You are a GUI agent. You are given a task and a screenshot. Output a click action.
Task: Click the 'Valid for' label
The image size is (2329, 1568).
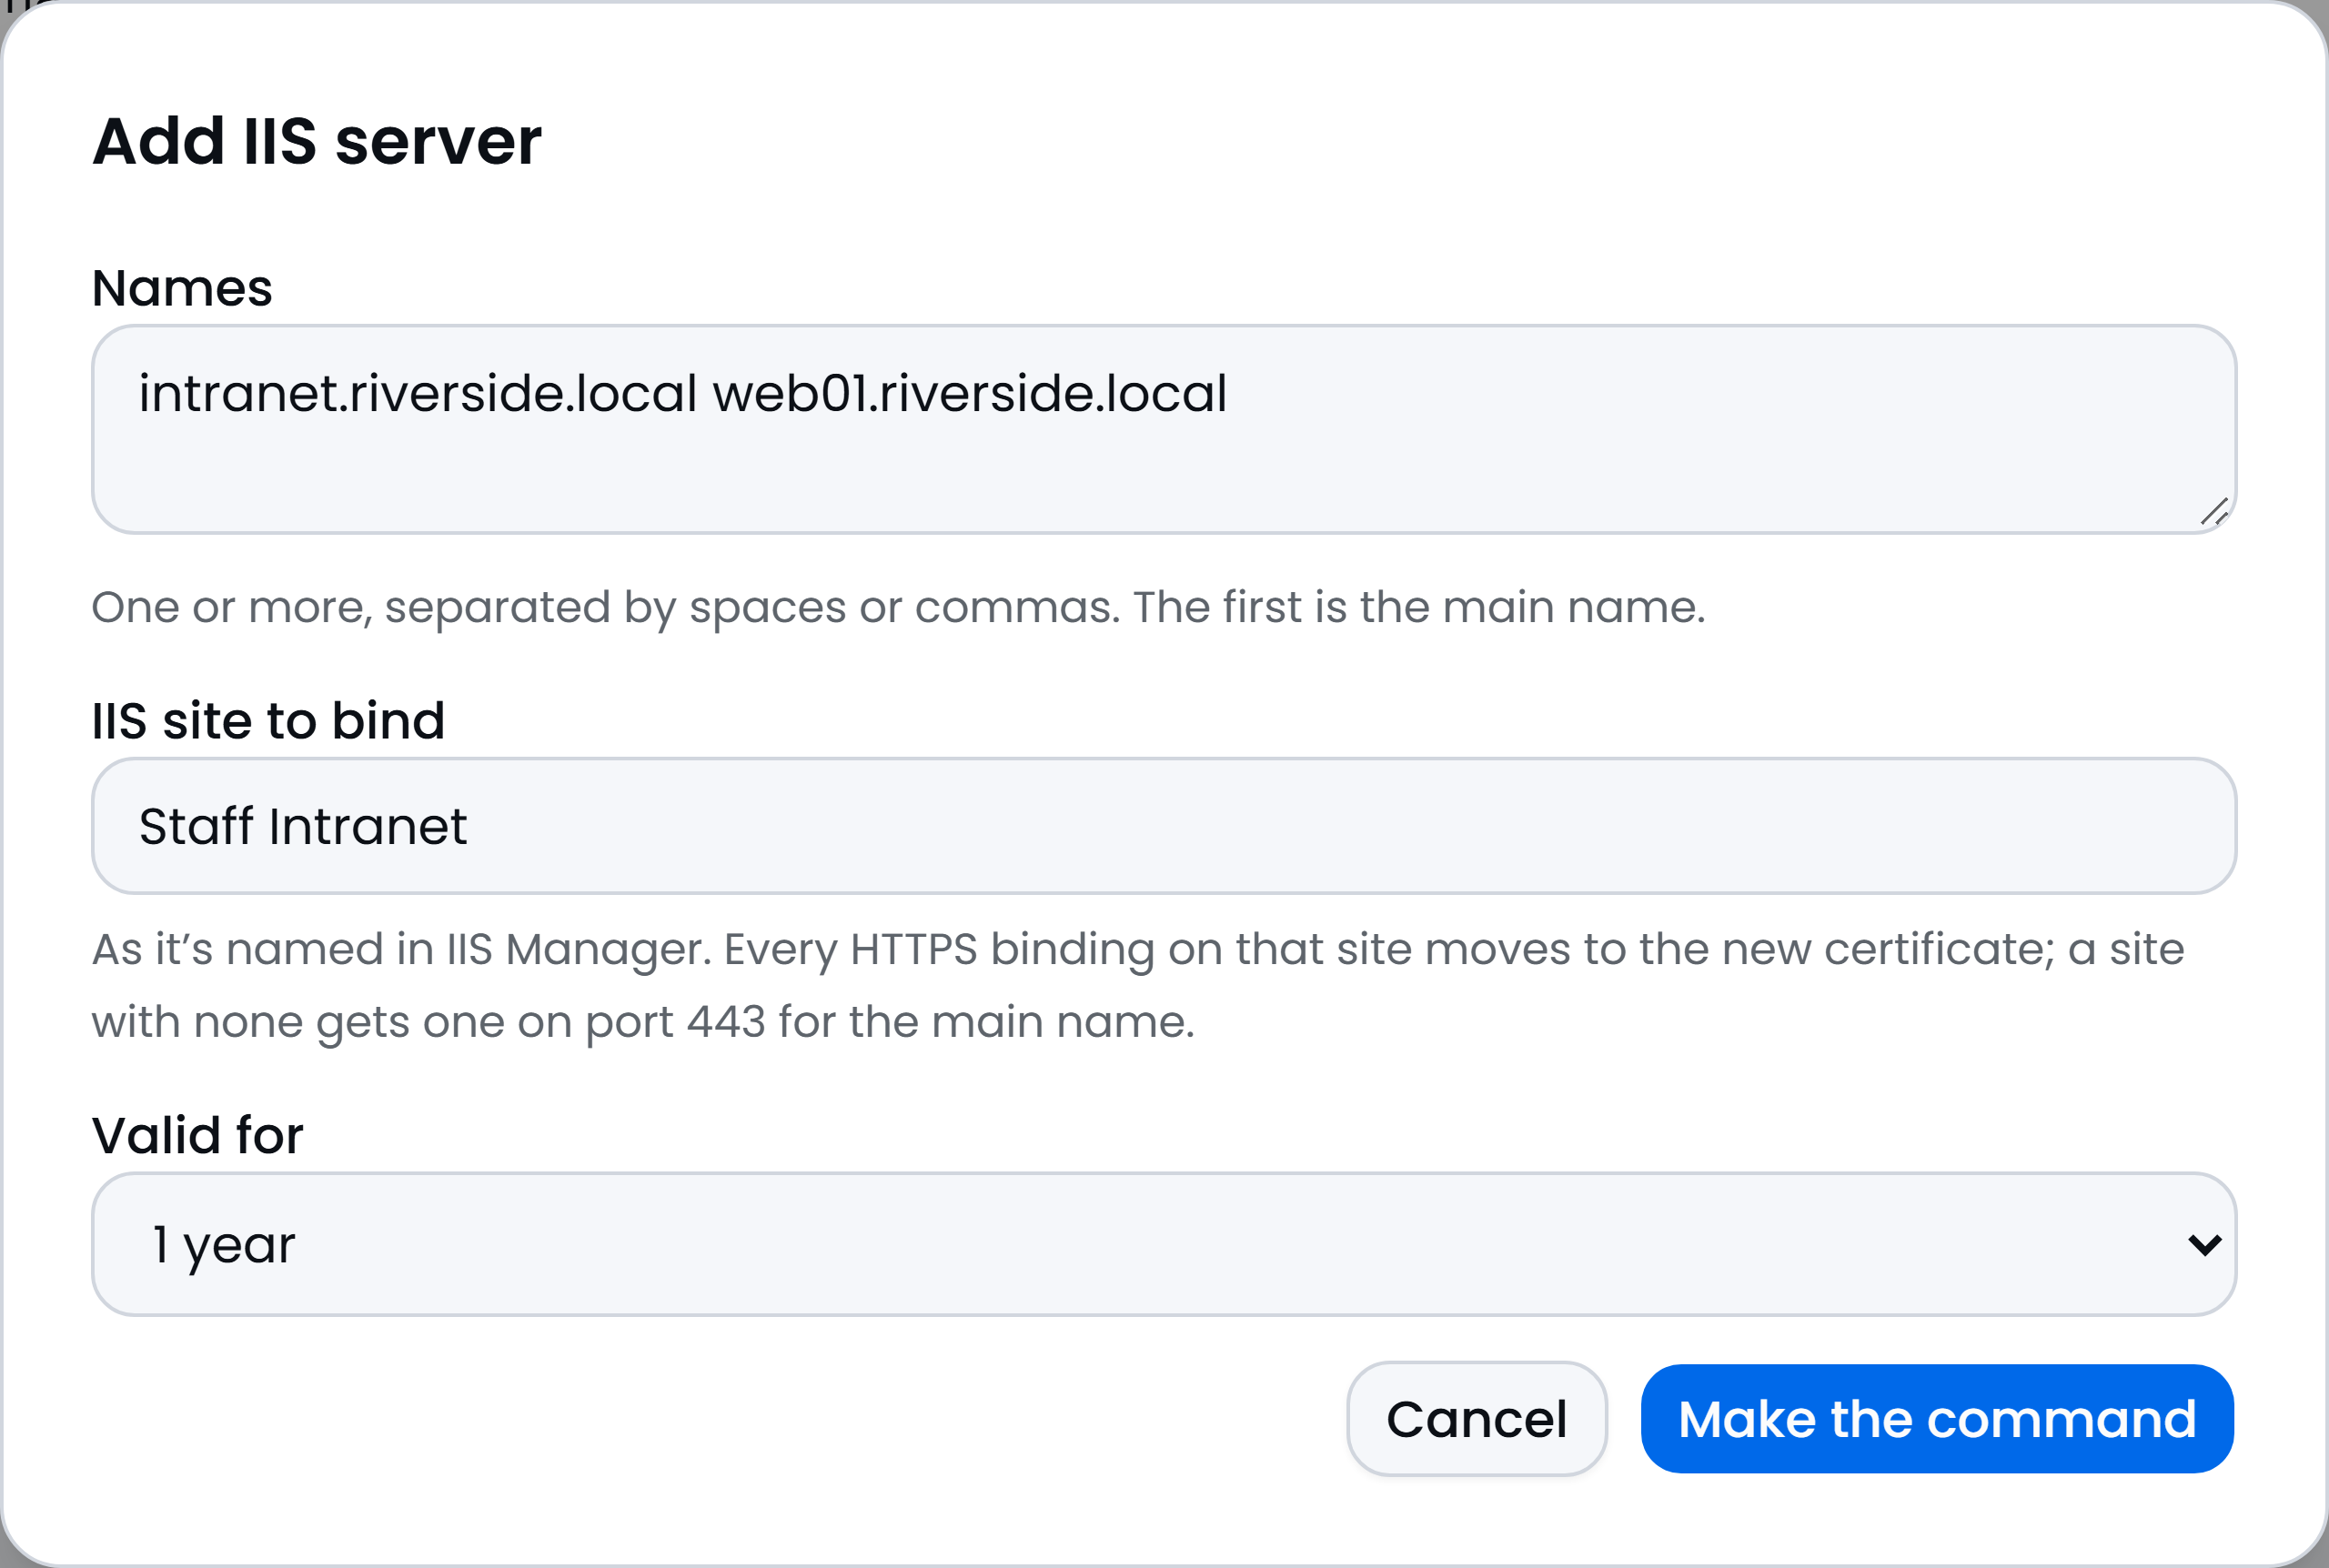(x=197, y=1136)
